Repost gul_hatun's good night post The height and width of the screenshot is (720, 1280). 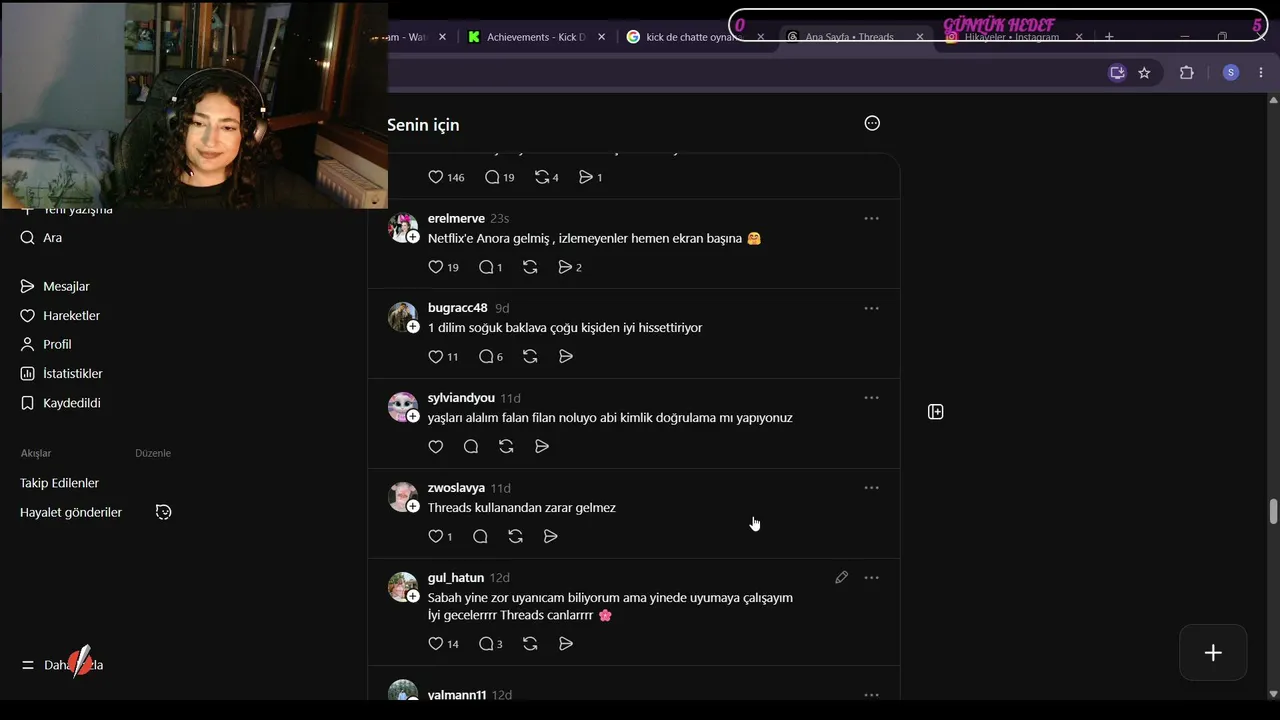pos(530,644)
